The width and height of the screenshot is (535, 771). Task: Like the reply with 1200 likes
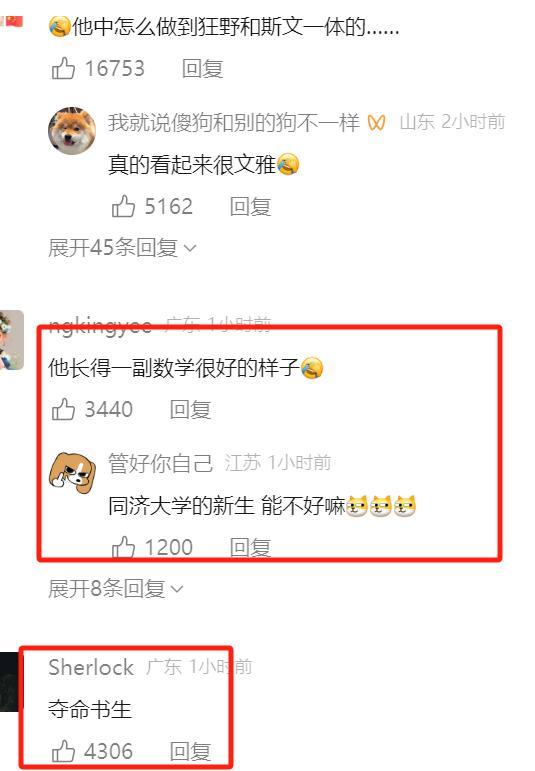click(x=123, y=547)
